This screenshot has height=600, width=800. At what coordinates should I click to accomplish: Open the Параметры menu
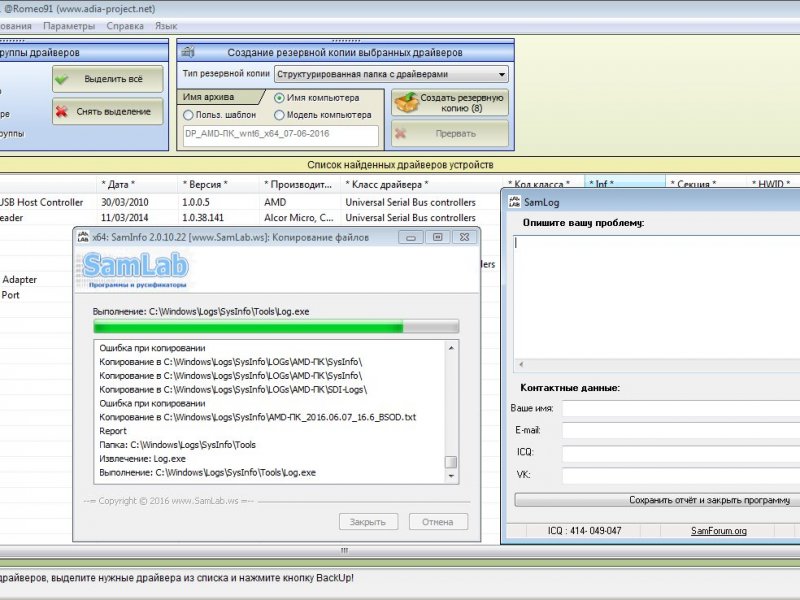(x=69, y=26)
